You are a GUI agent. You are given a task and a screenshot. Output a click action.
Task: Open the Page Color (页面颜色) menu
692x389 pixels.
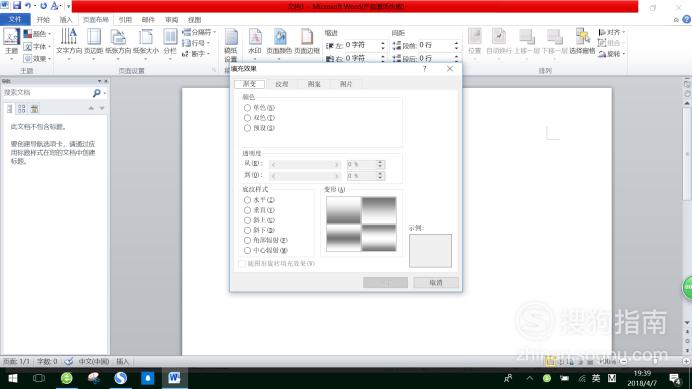pyautogui.click(x=279, y=43)
